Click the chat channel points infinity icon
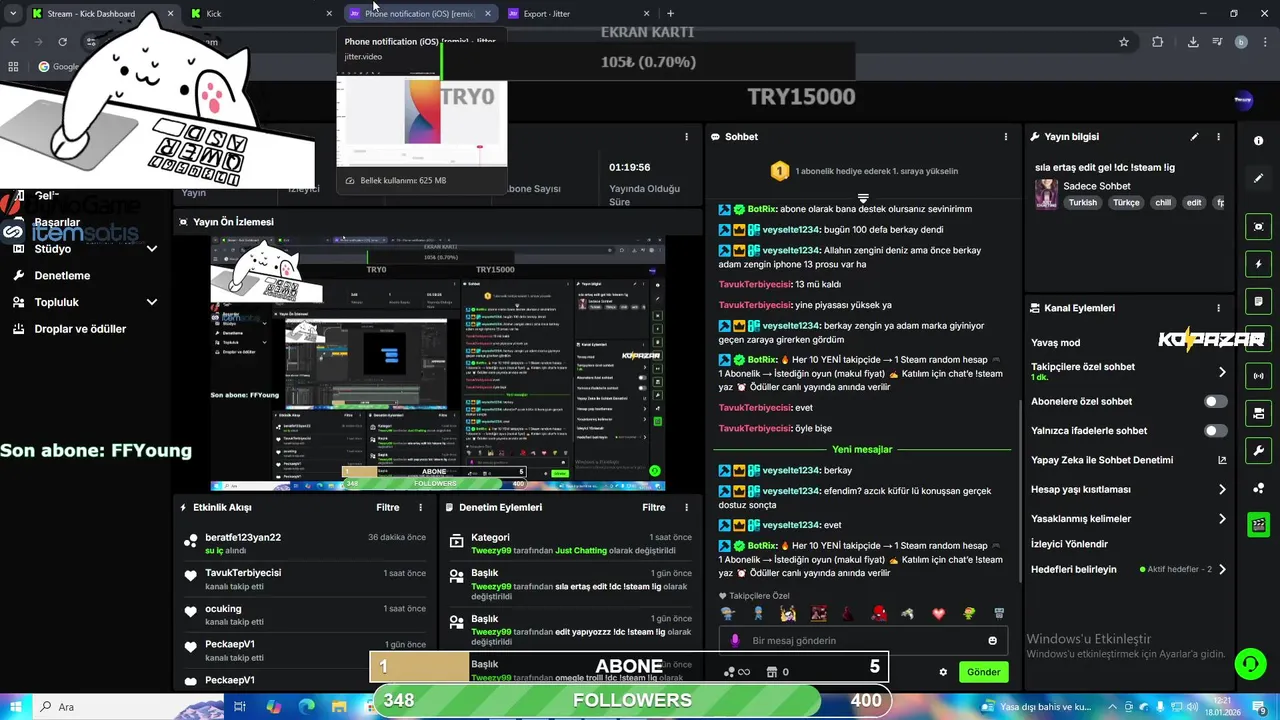This screenshot has width=1280, height=720. point(737,672)
